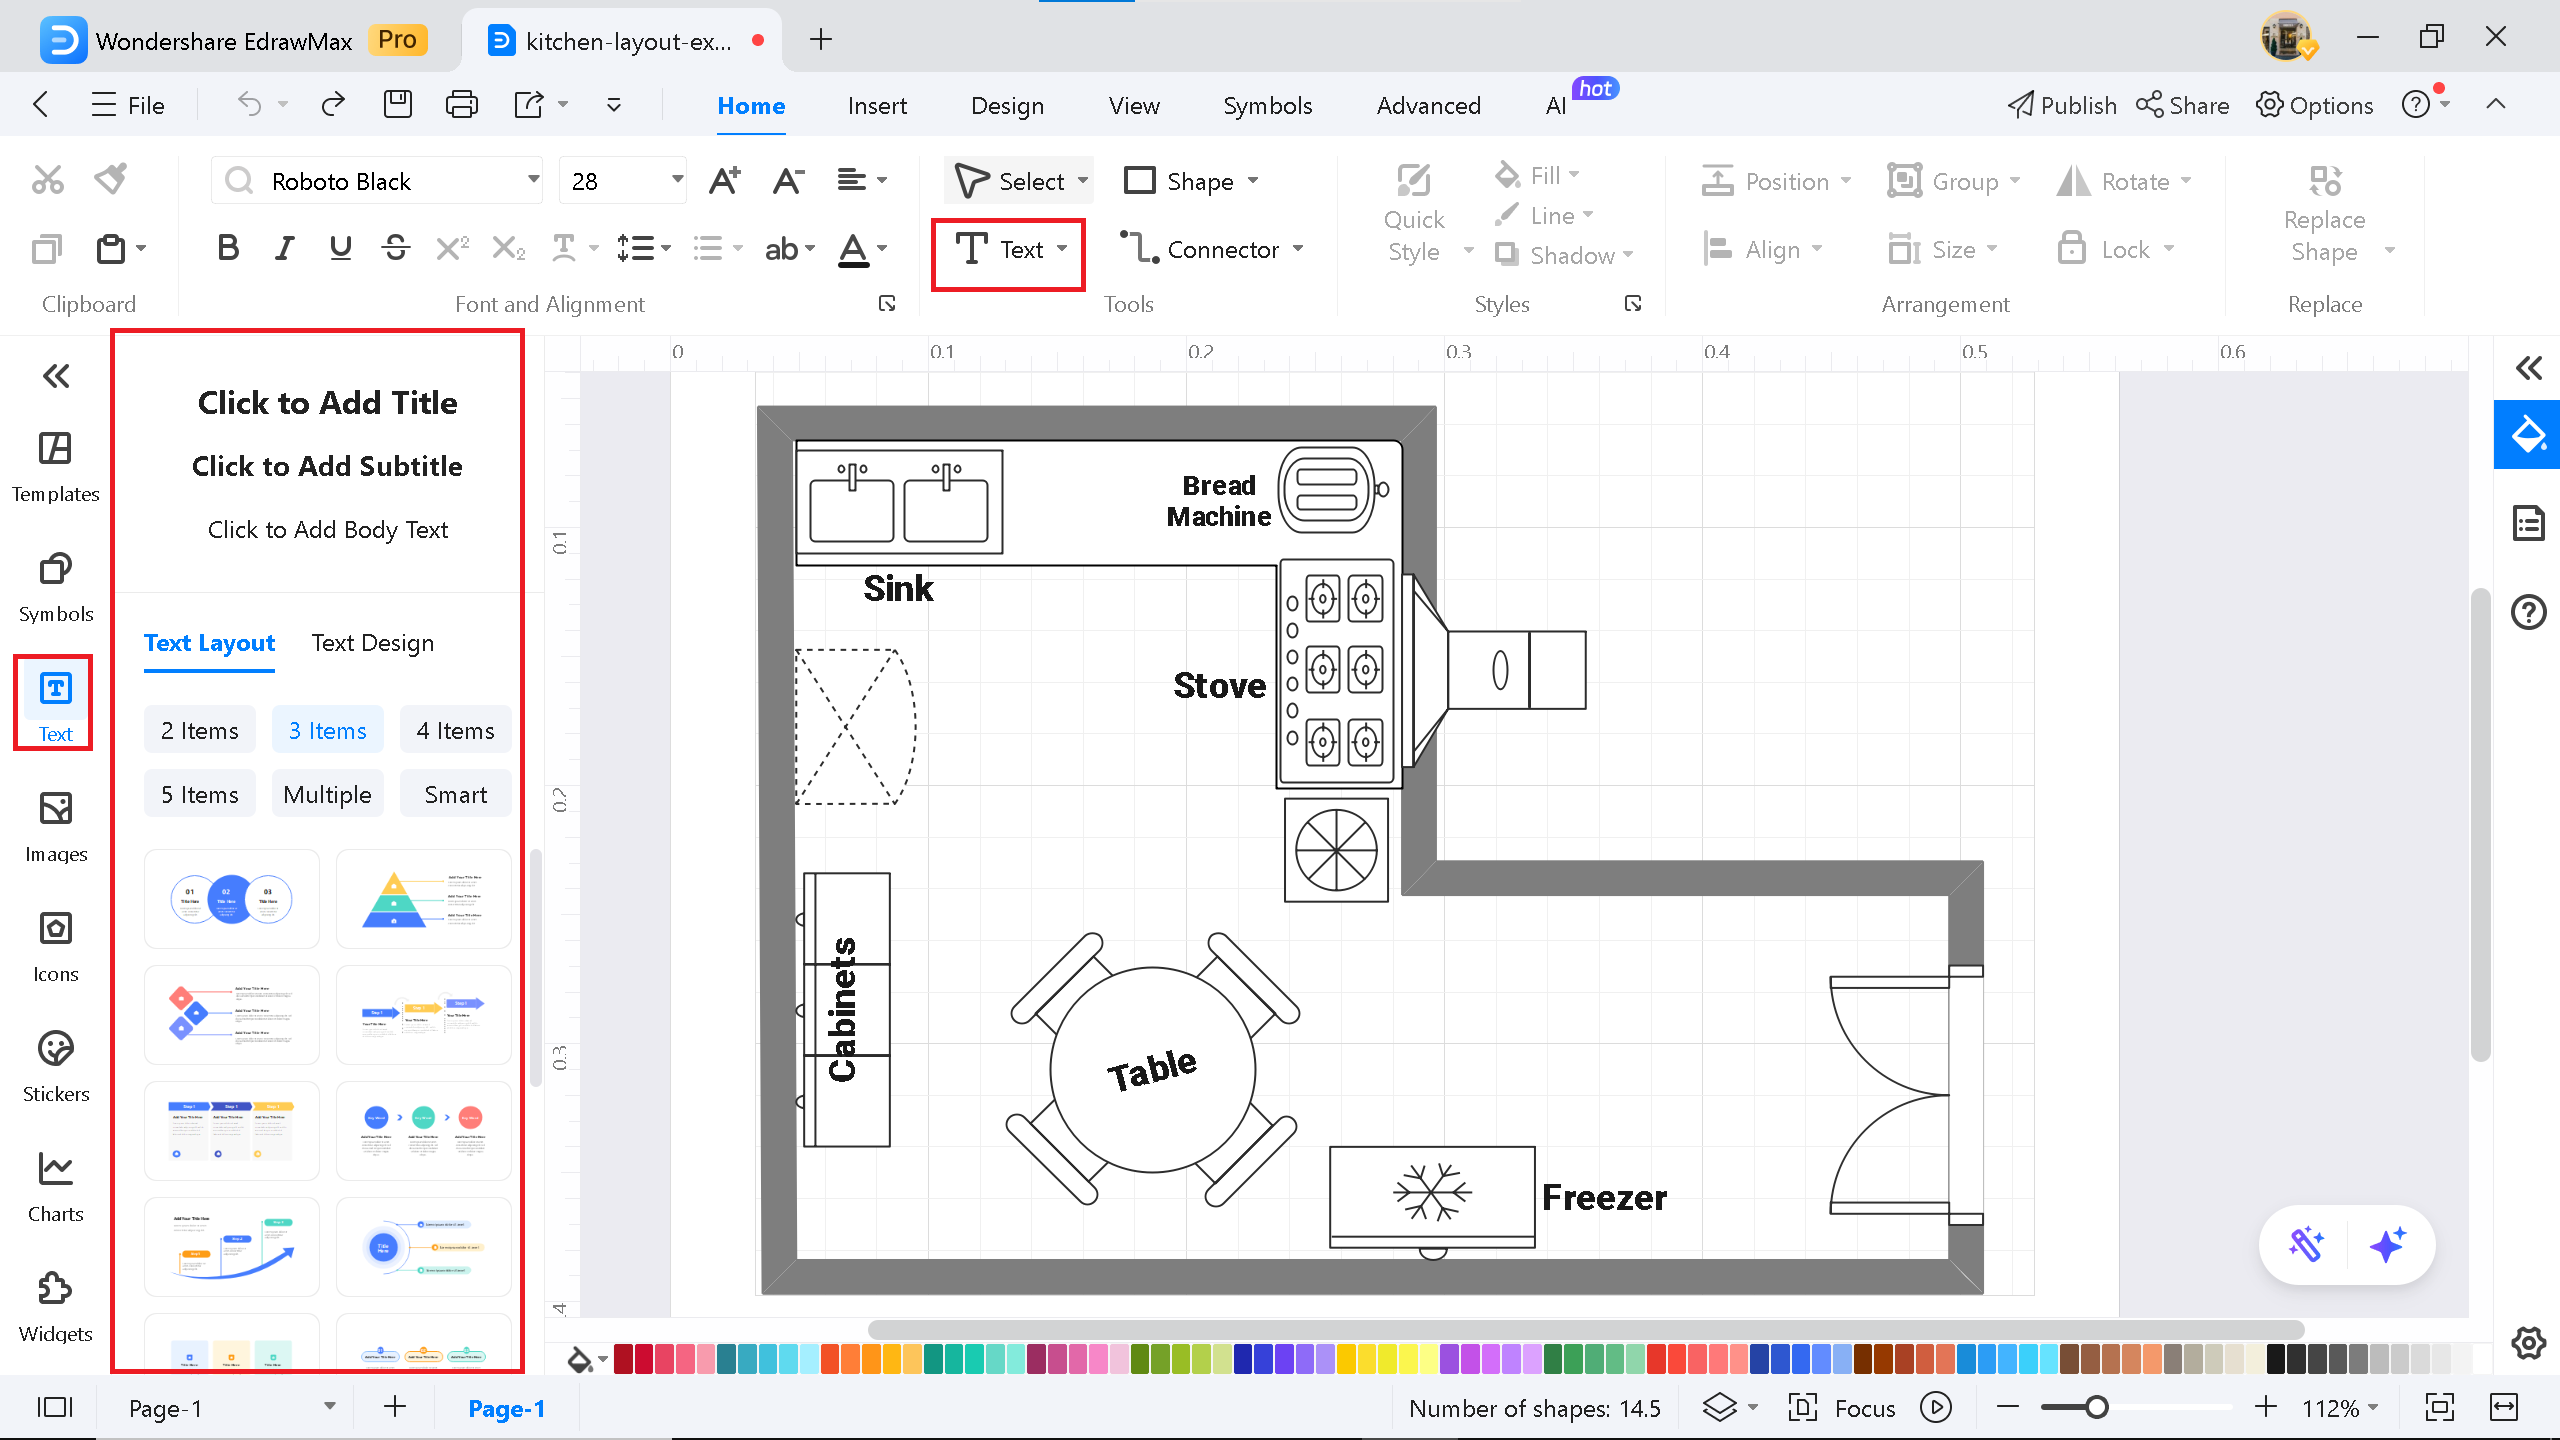
Task: Click the gear settings icon at bottom right
Action: pos(2528,1343)
